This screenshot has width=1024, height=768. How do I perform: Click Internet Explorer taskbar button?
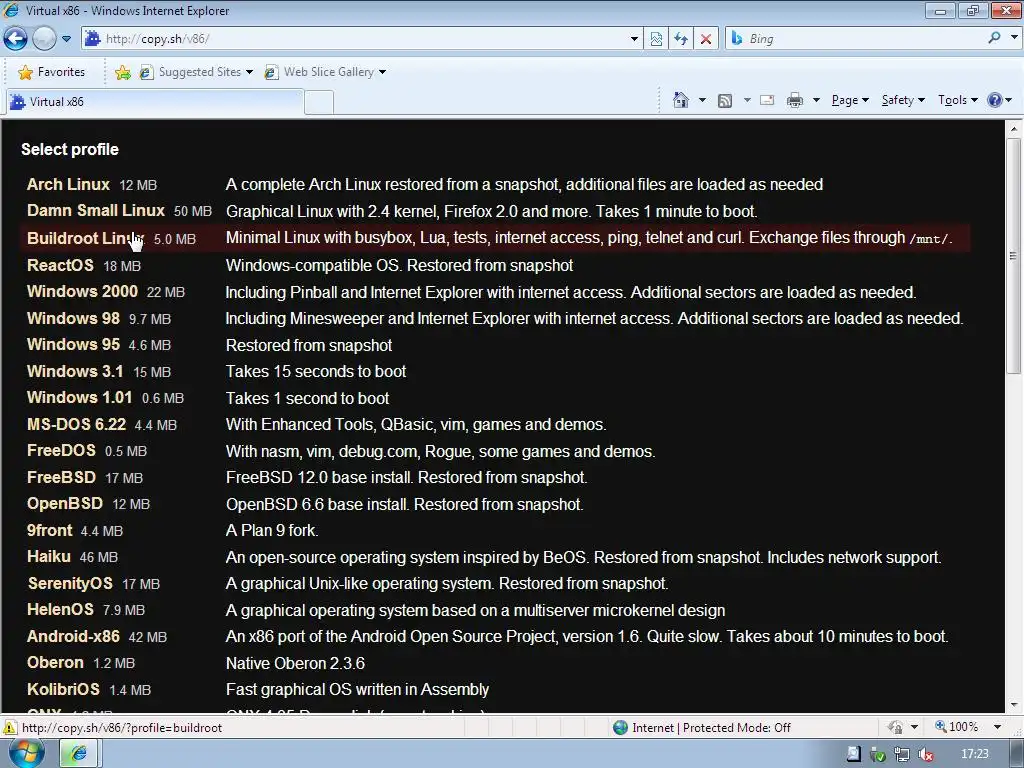point(80,754)
